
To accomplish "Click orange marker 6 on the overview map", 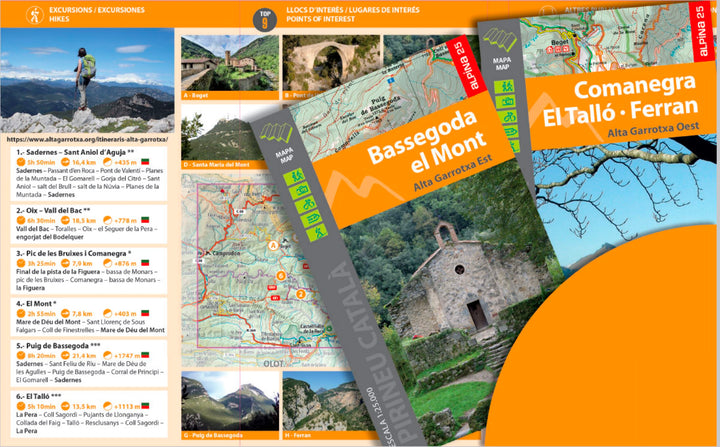I will pyautogui.click(x=281, y=276).
